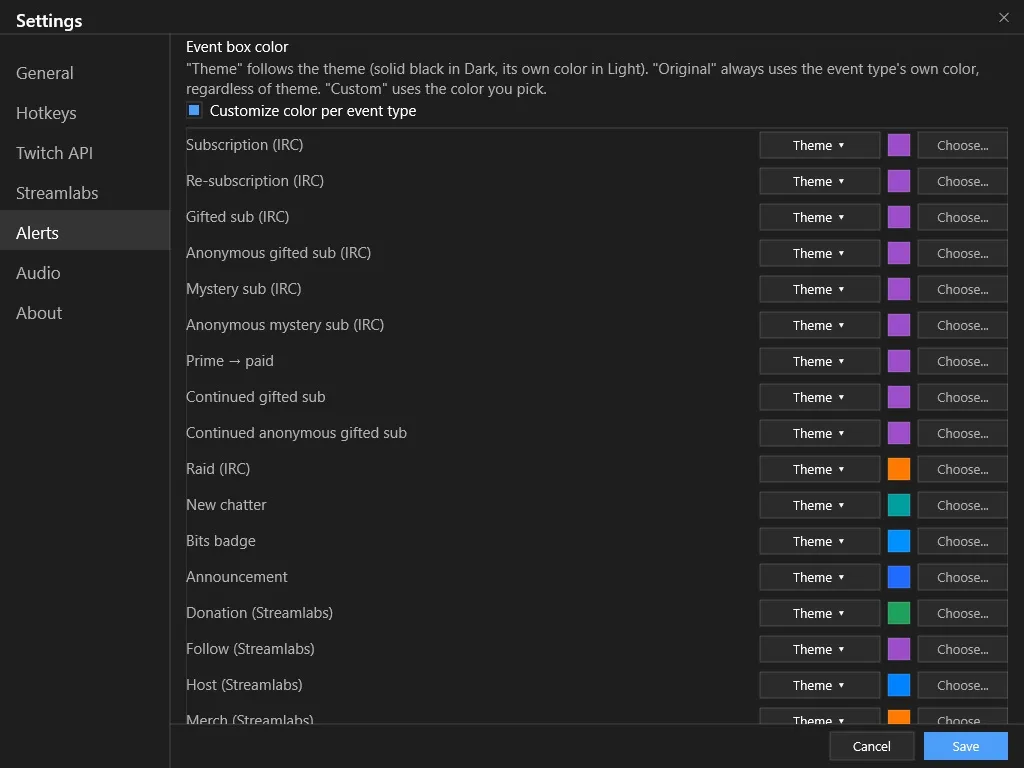The image size is (1024, 768).
Task: Open Theme dropdown for Donation (Streamlabs)
Action: coord(819,613)
